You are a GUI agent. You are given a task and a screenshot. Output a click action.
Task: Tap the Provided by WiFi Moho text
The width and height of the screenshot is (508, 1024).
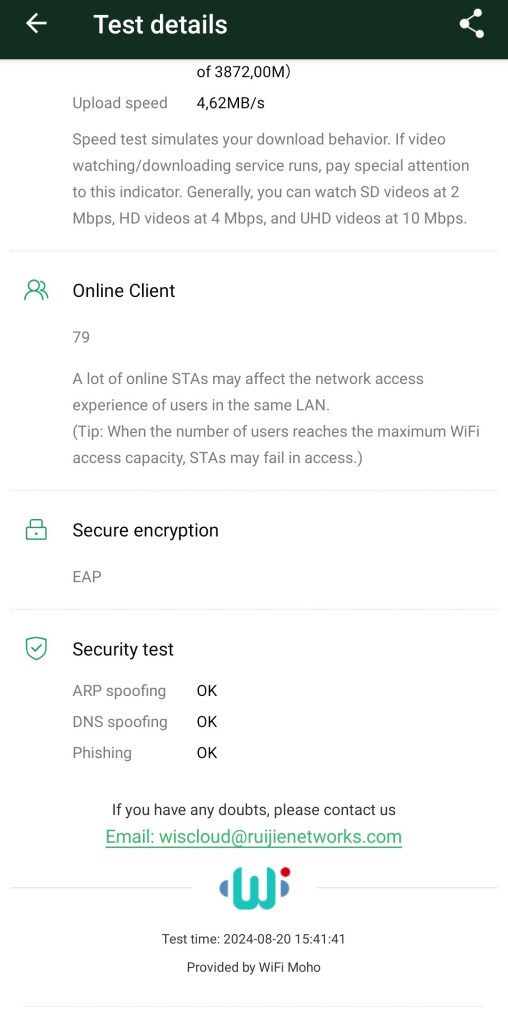point(253,968)
